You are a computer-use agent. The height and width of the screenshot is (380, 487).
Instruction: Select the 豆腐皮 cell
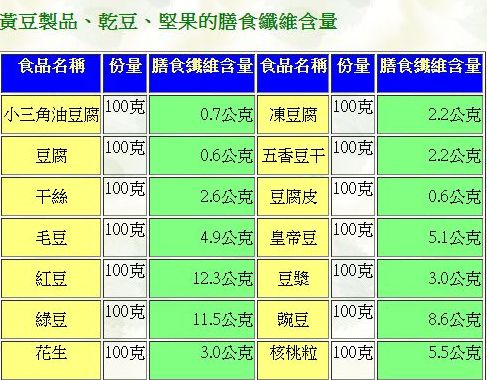pyautogui.click(x=293, y=197)
